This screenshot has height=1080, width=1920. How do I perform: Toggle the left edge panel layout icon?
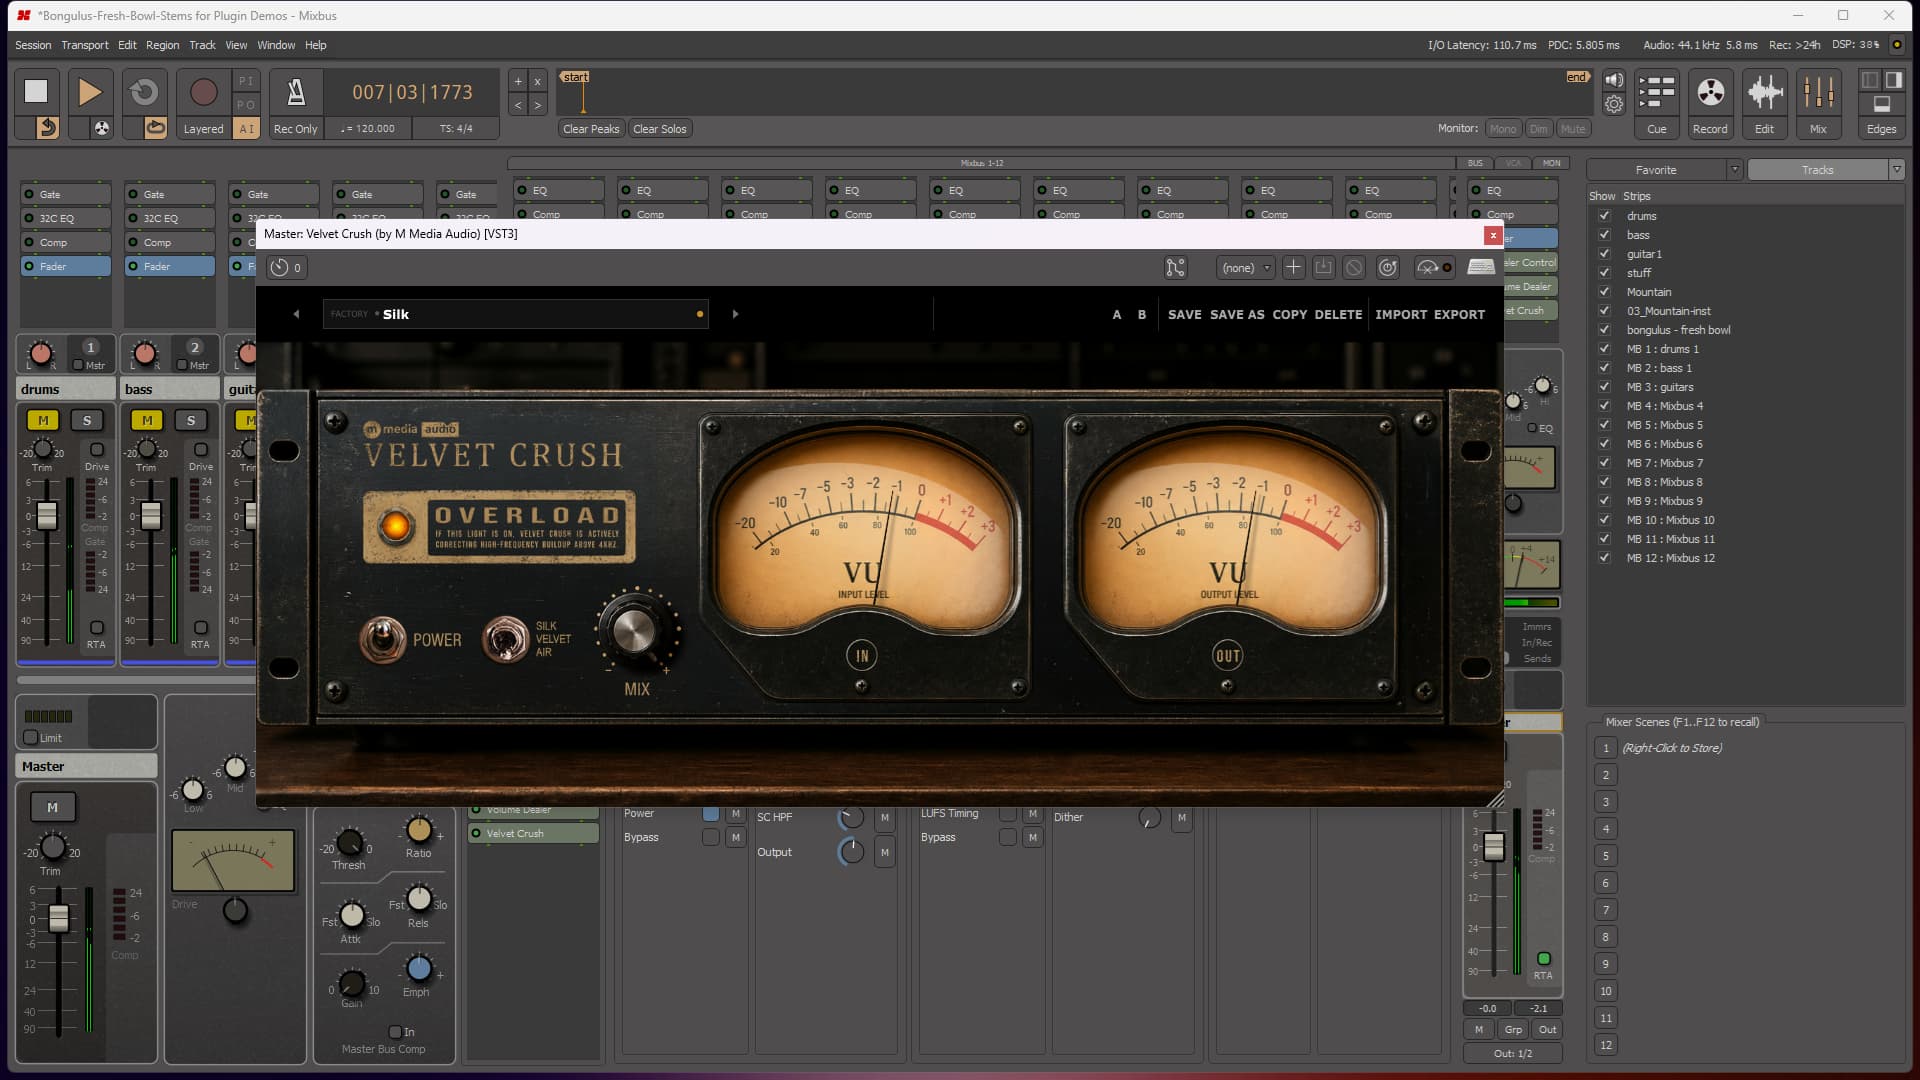tap(1869, 80)
